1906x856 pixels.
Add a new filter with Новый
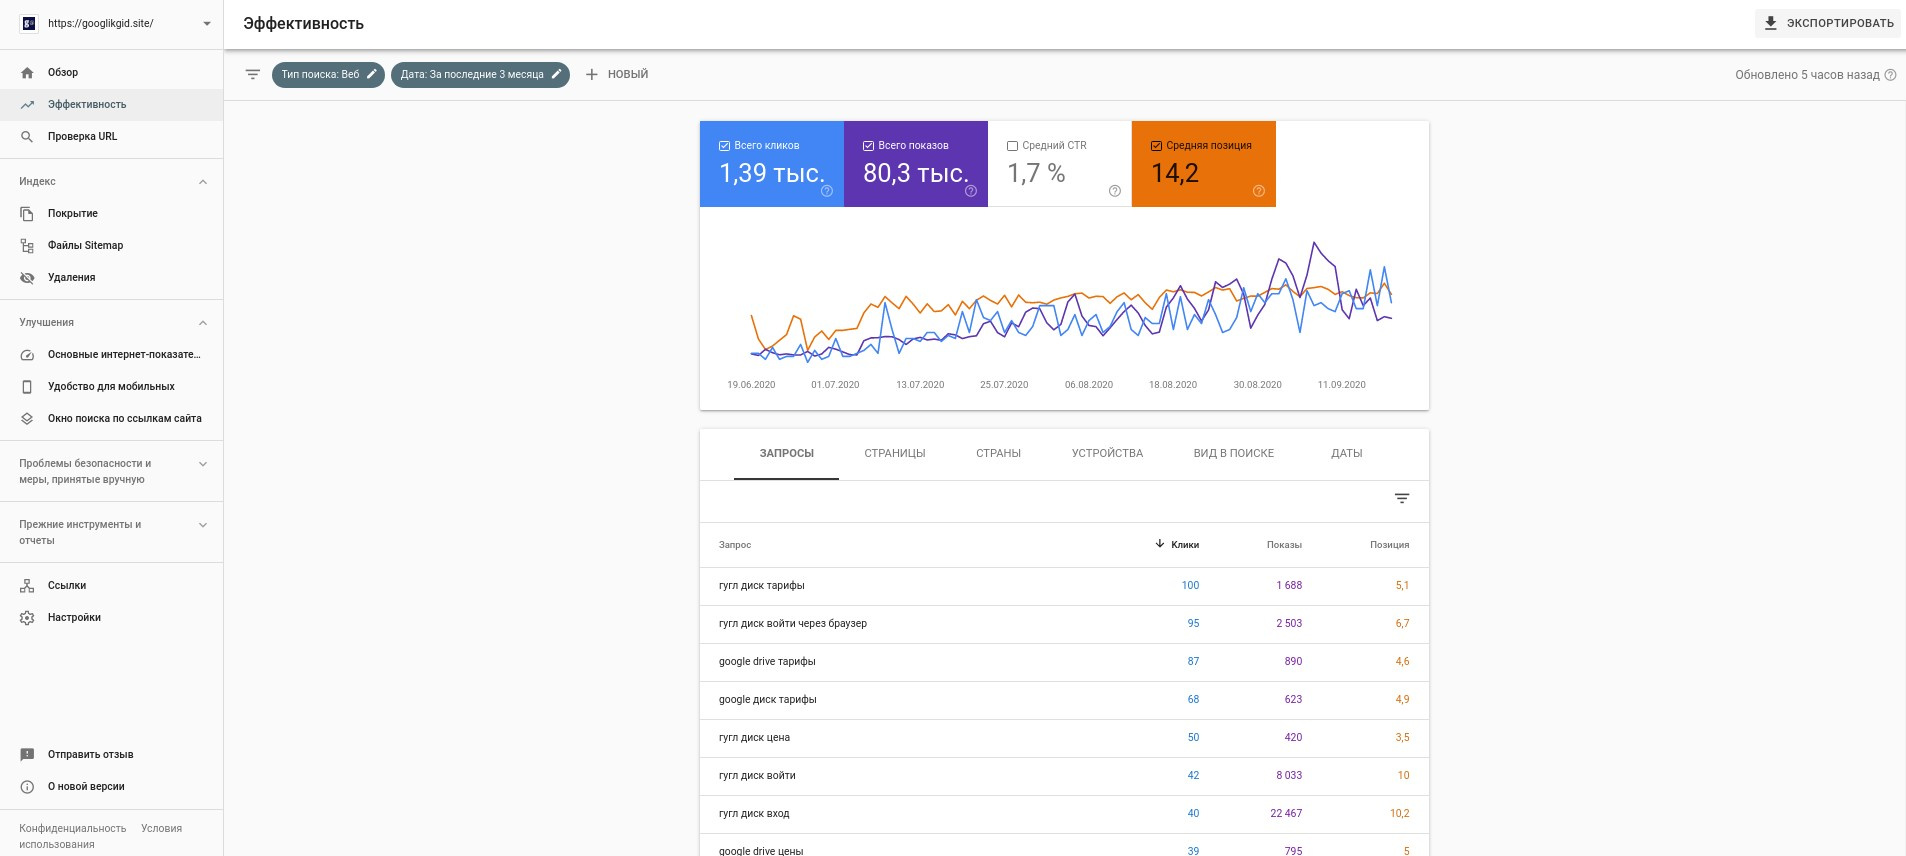[617, 75]
